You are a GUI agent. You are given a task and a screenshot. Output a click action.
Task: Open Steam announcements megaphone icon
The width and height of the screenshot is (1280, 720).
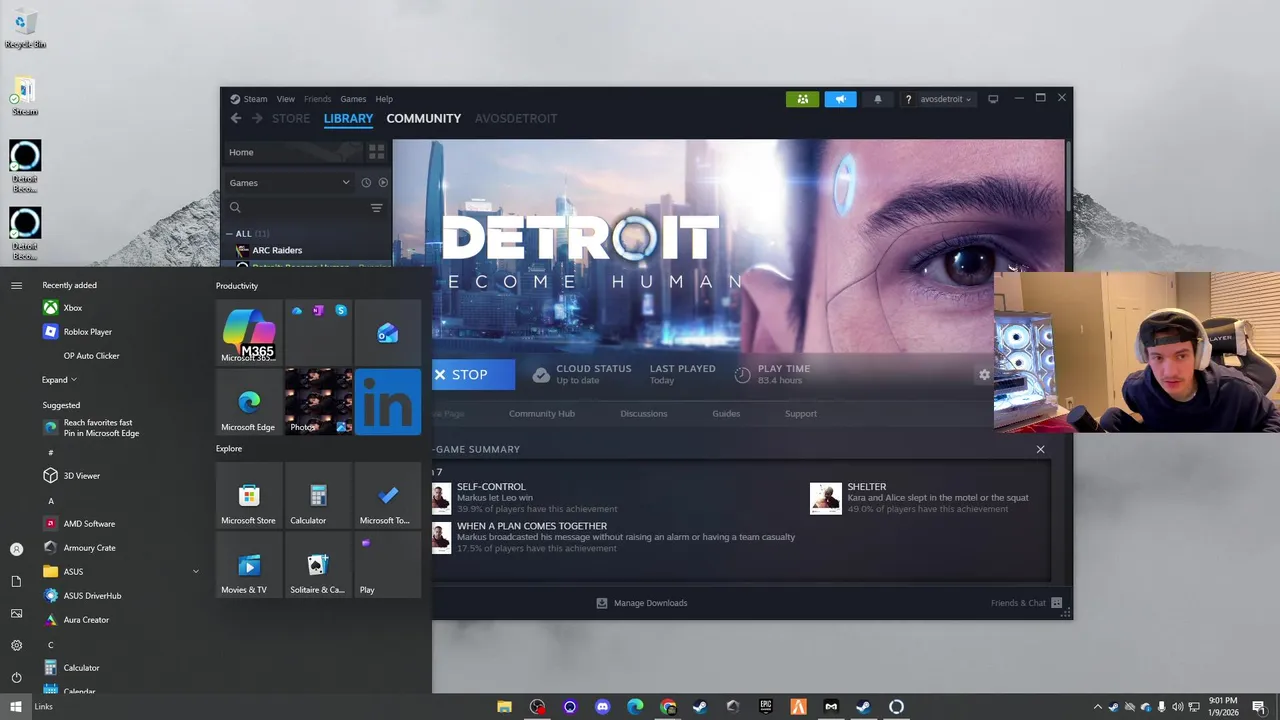coord(840,99)
